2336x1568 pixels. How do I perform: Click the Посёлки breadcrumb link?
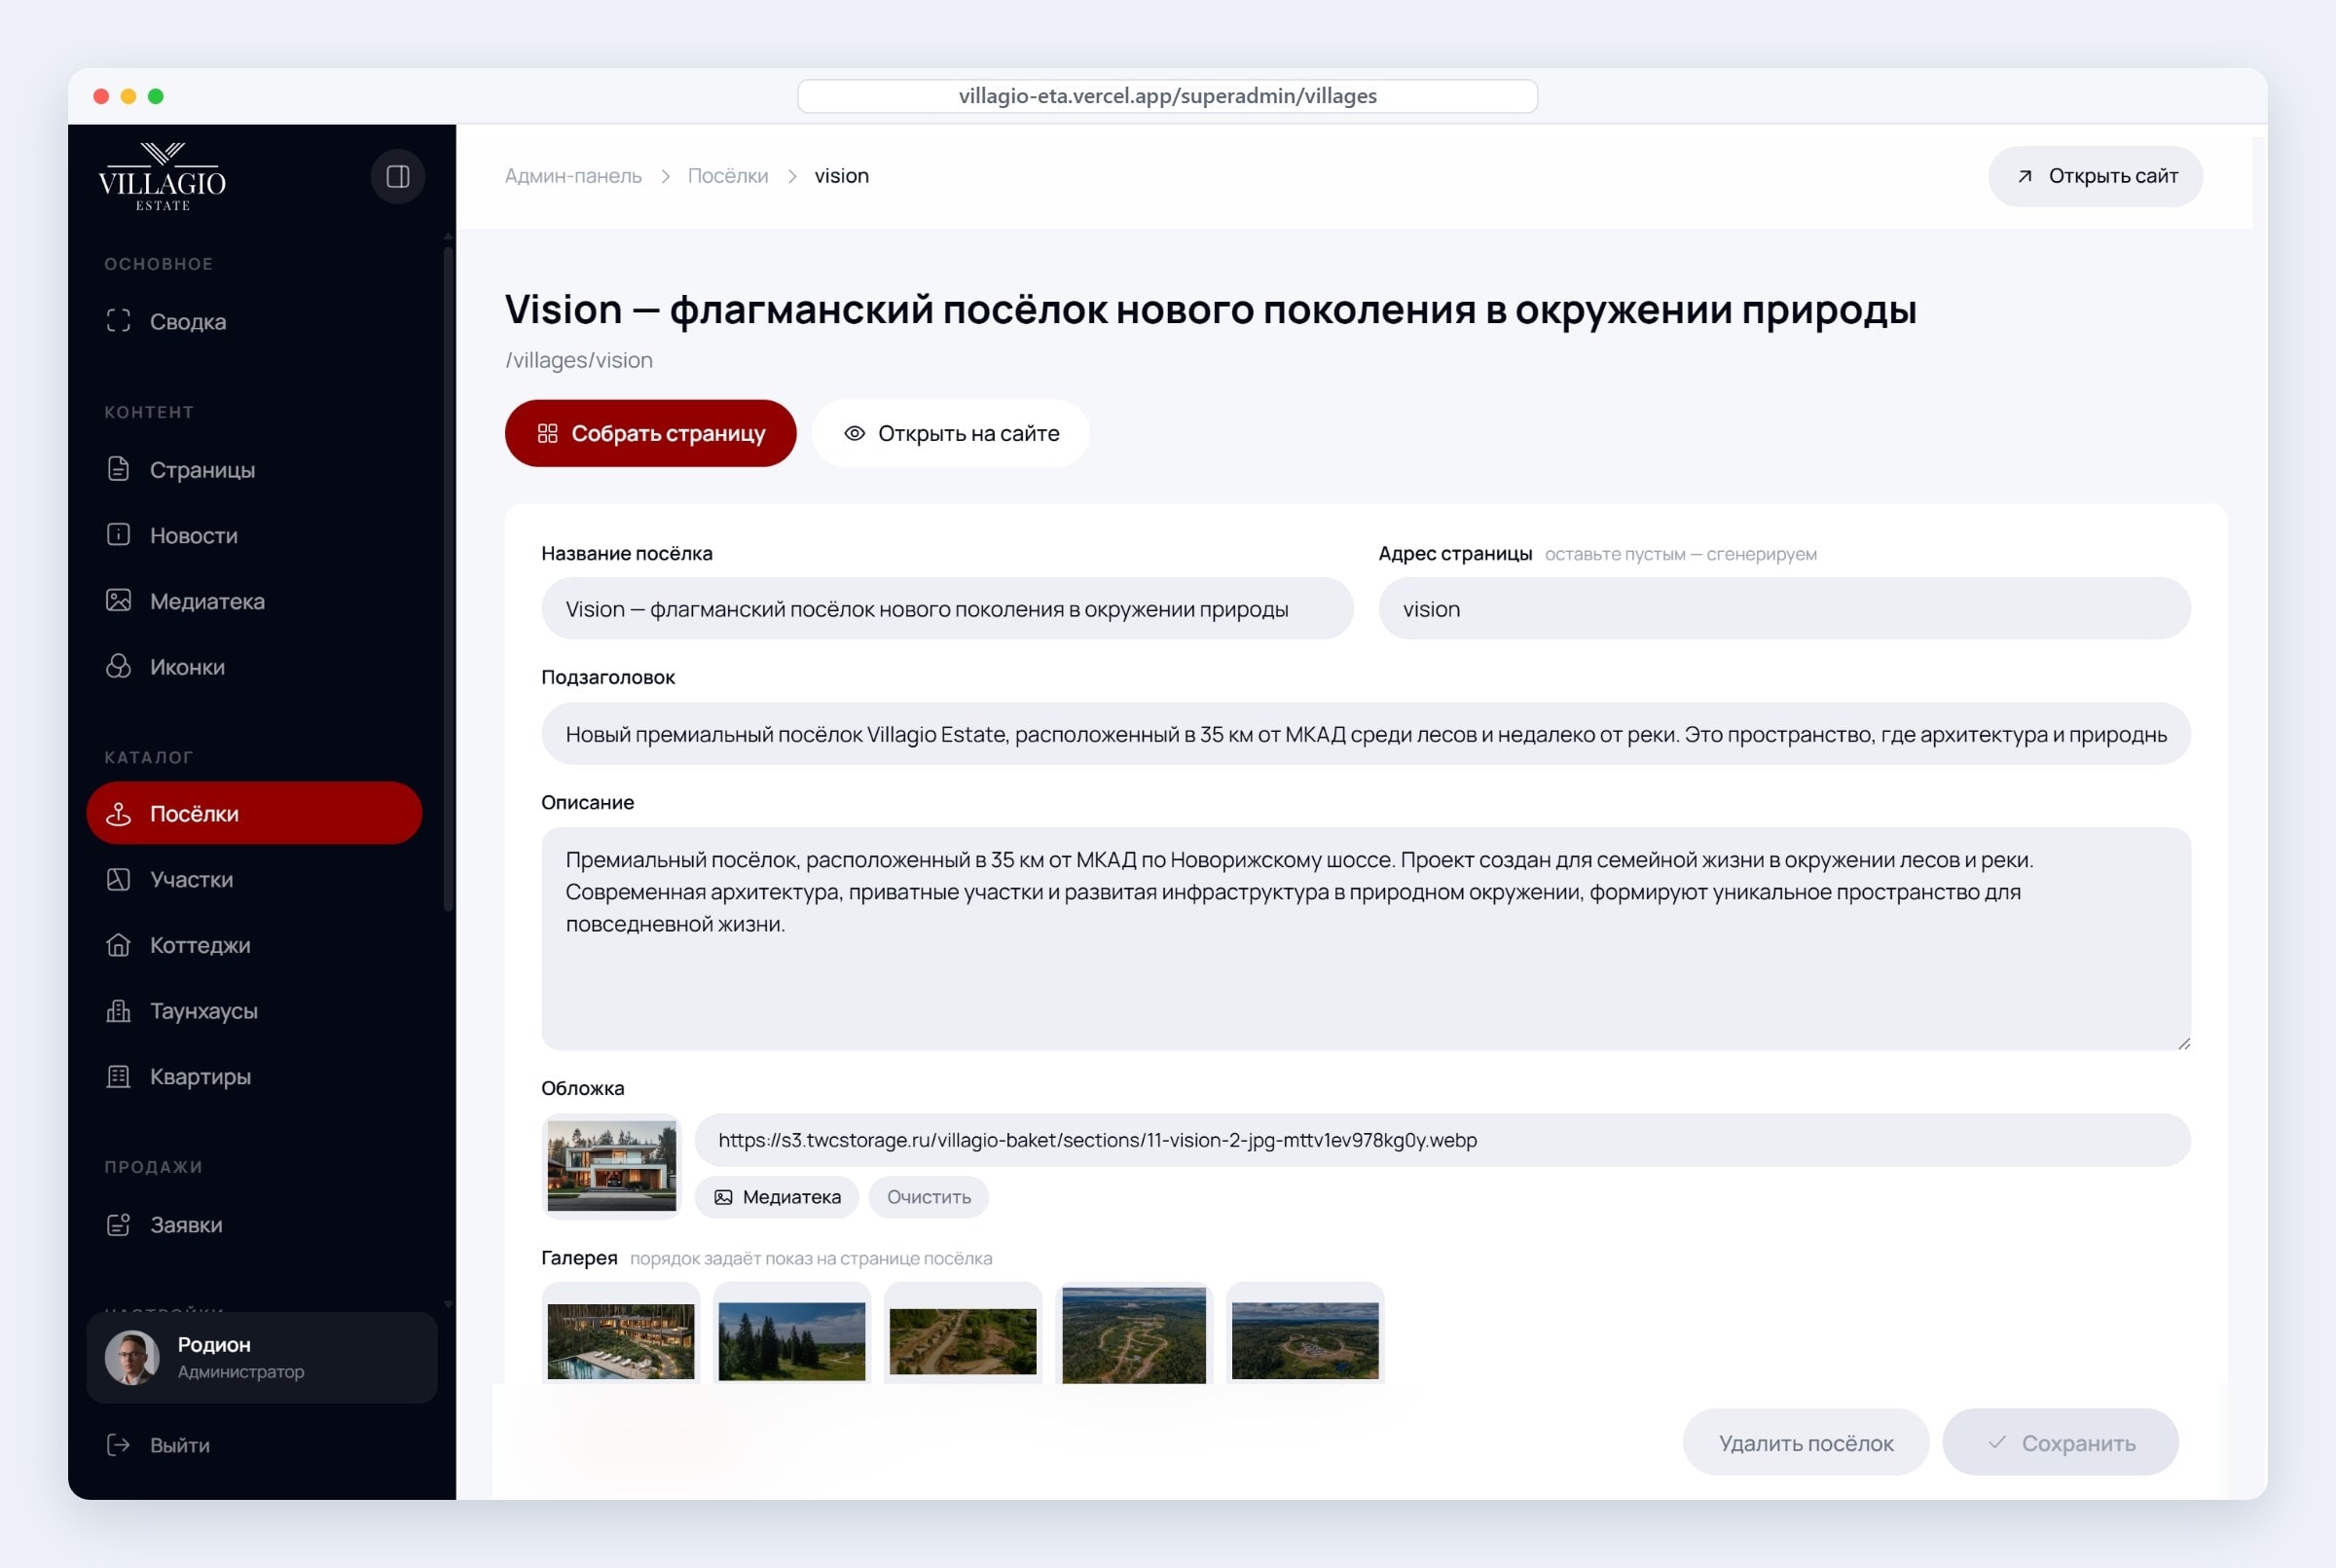(x=728, y=176)
